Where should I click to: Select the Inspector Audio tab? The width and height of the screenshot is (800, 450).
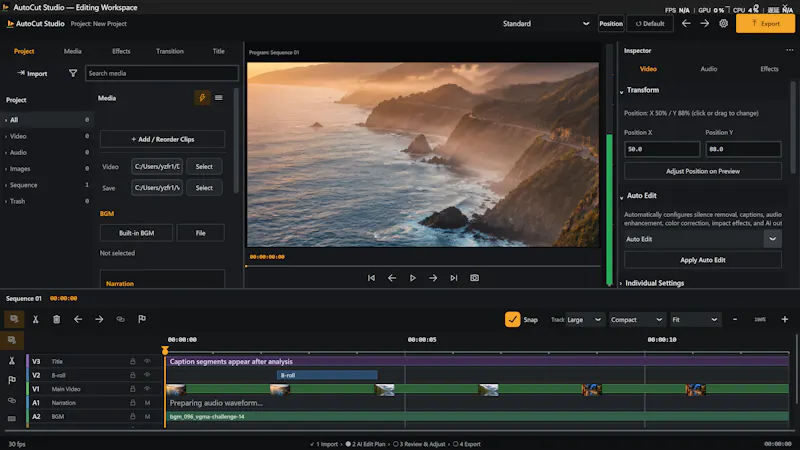[x=709, y=69]
